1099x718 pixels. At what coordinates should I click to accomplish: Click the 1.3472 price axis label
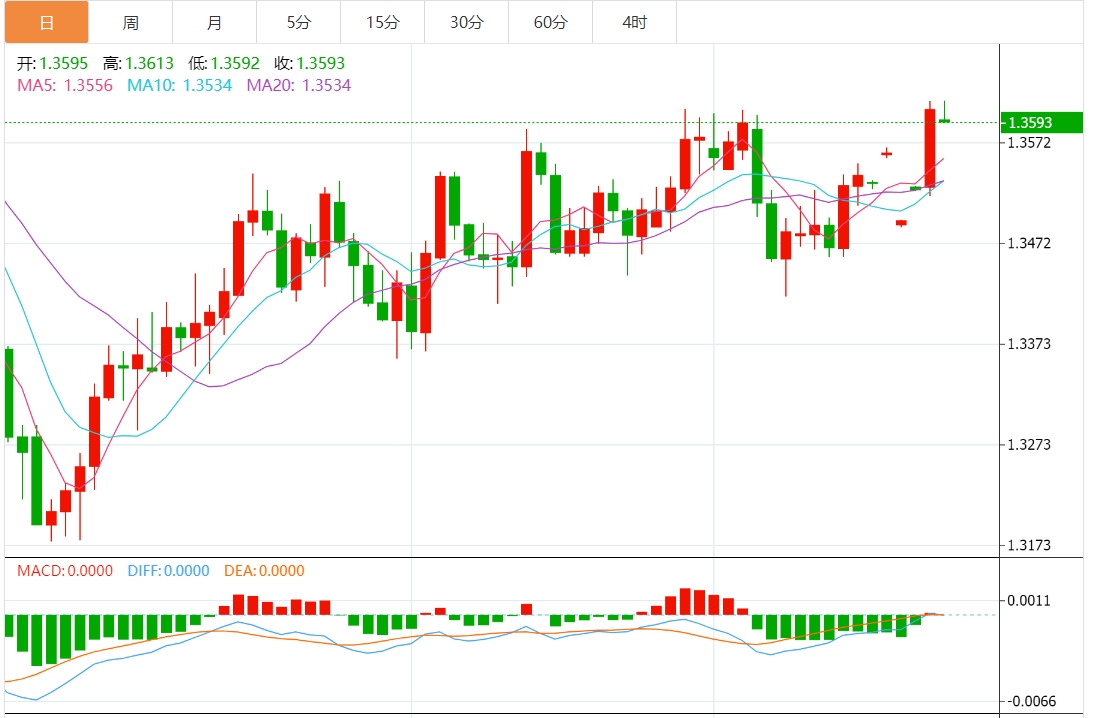pos(1029,243)
